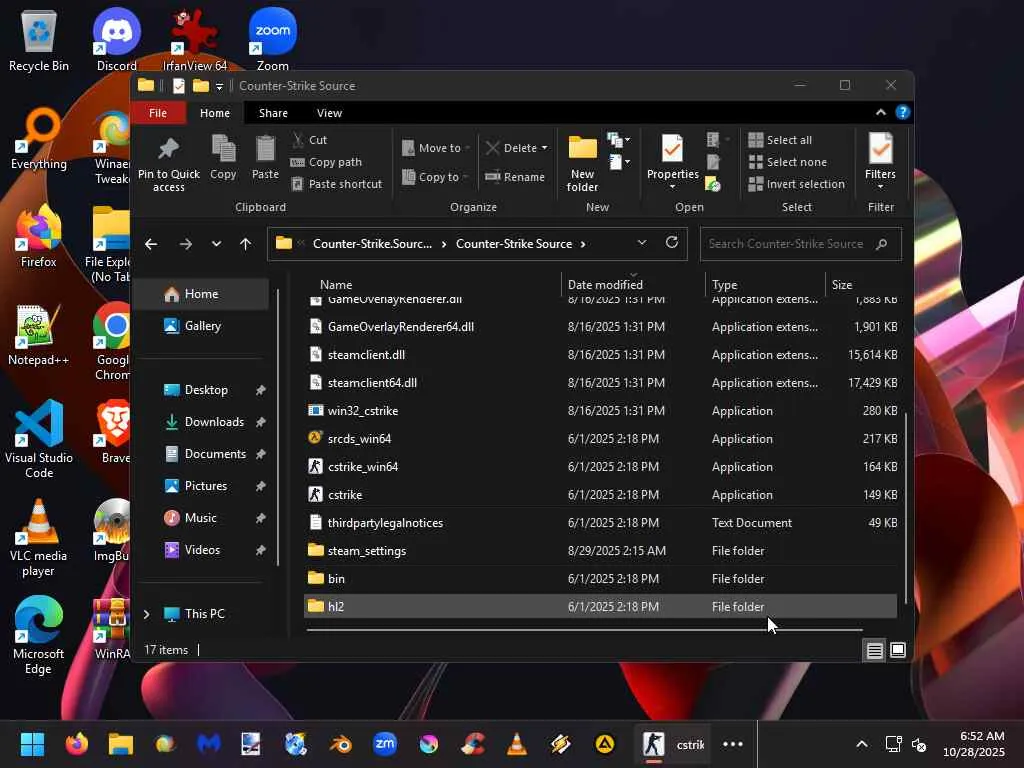Switch to details view layout
Image resolution: width=1024 pixels, height=768 pixels.
[875, 650]
